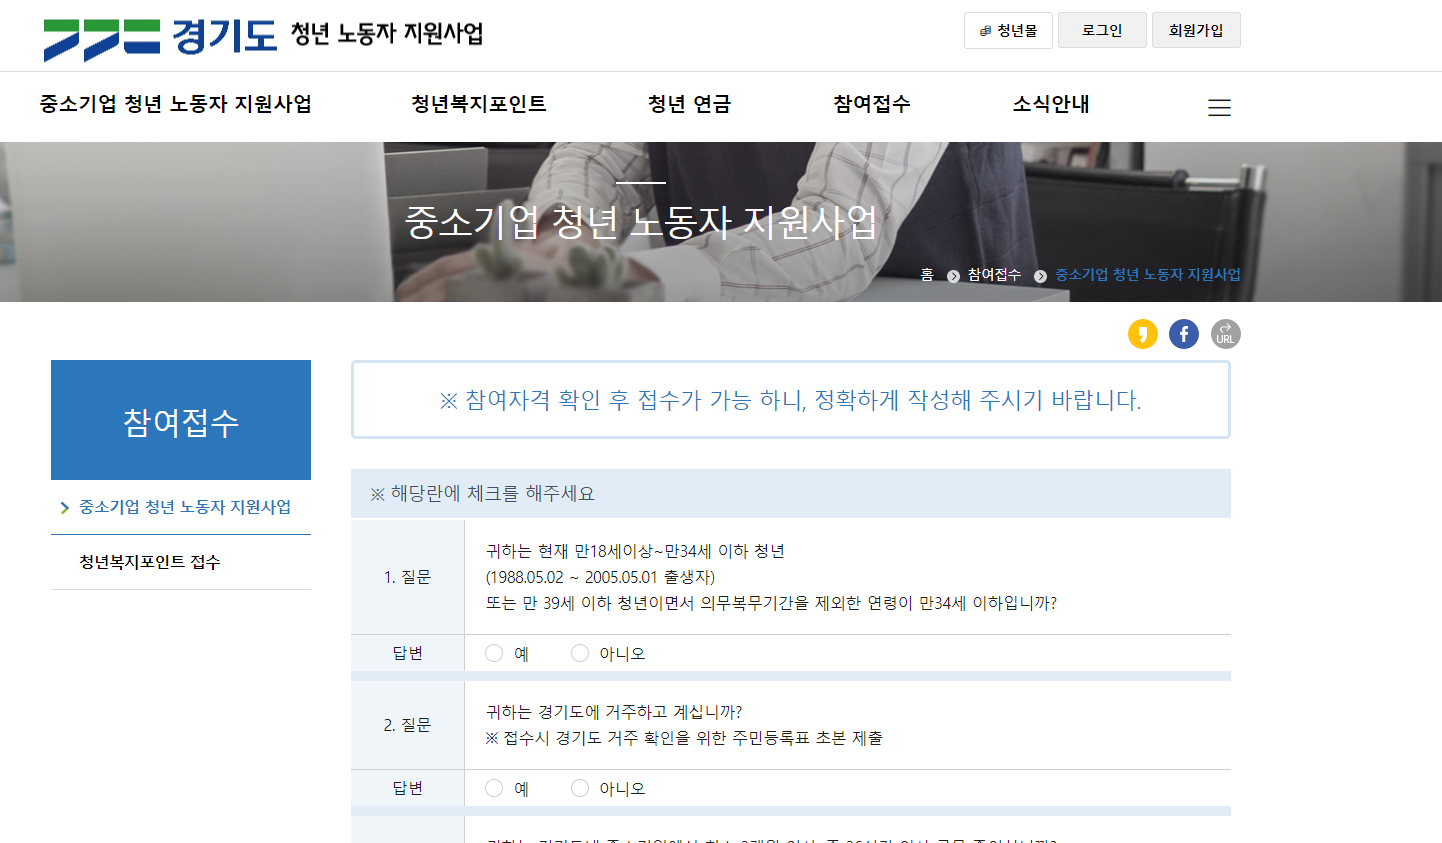Click the 청년몰 button with shop icon
Image resolution: width=1442 pixels, height=843 pixels.
[1008, 30]
